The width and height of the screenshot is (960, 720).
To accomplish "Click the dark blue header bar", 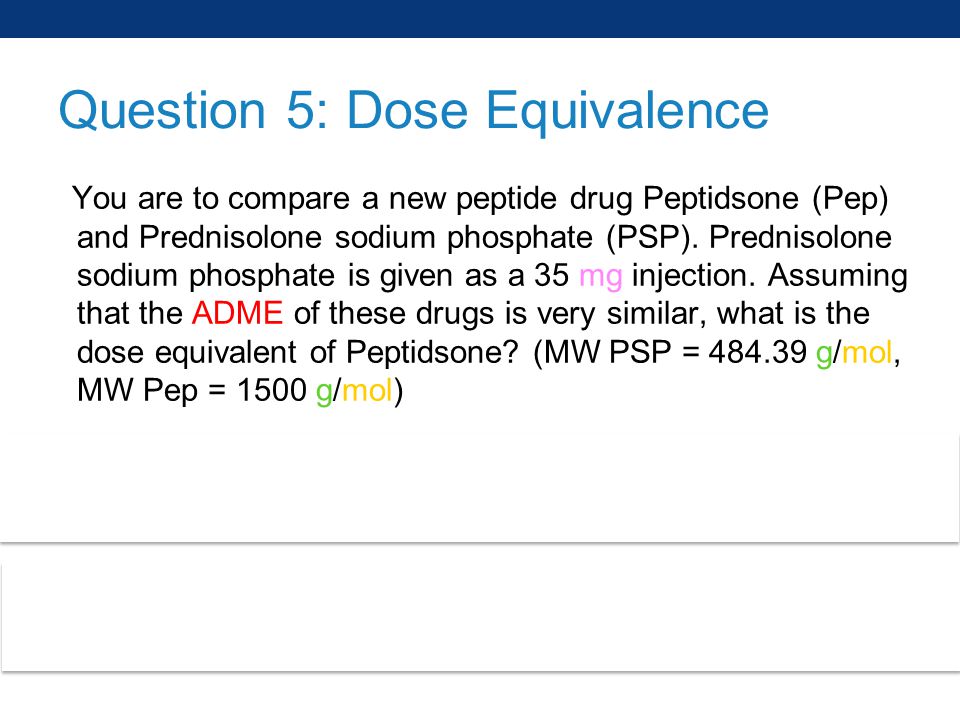I will click(x=480, y=18).
